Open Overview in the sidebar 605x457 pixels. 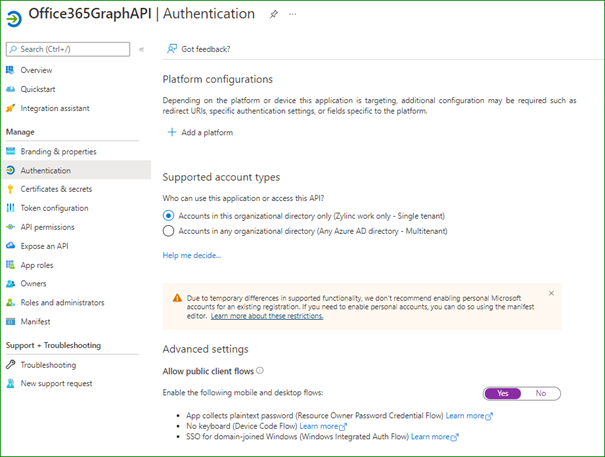coord(36,70)
